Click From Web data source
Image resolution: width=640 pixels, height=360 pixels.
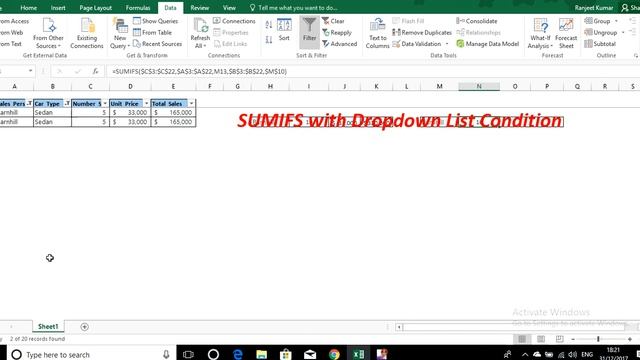(x=11, y=32)
